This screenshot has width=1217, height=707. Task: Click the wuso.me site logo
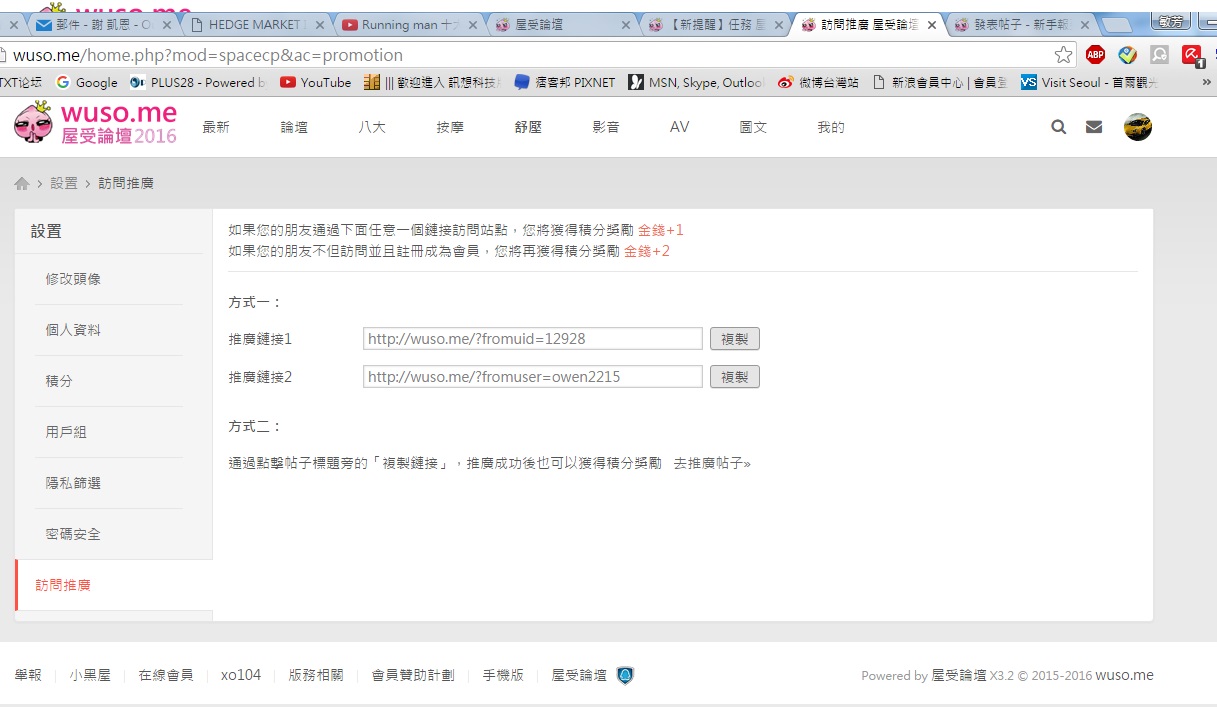pyautogui.click(x=96, y=123)
